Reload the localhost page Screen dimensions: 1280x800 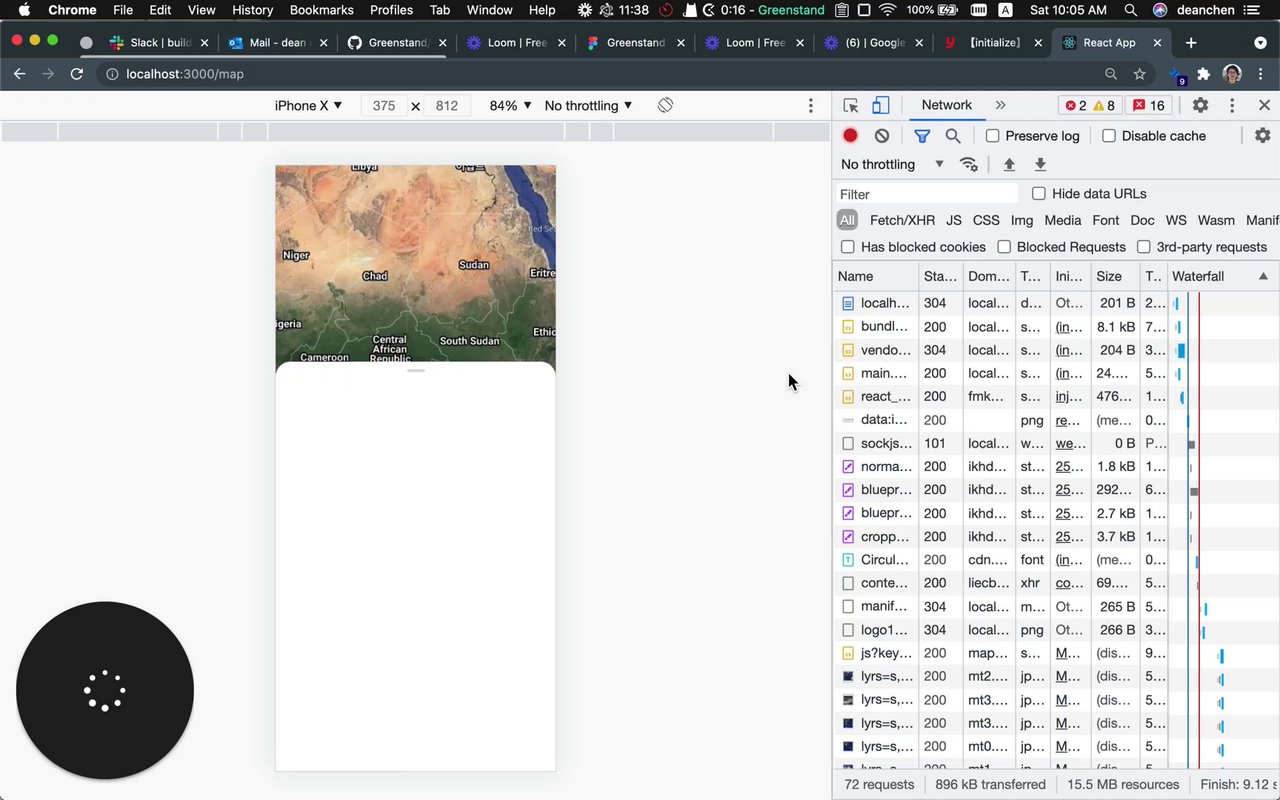(x=76, y=74)
